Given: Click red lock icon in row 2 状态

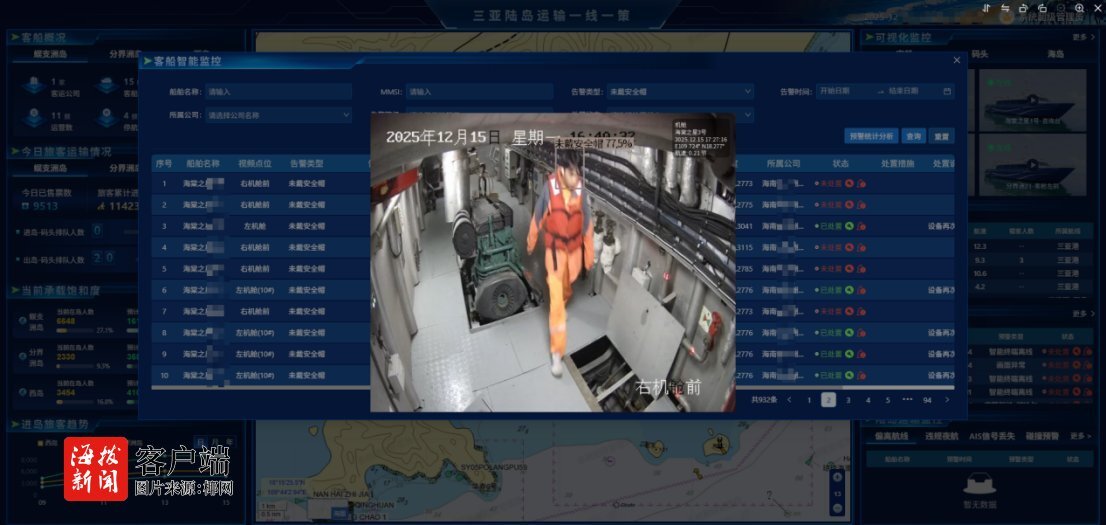Looking at the screenshot, I should [x=861, y=205].
